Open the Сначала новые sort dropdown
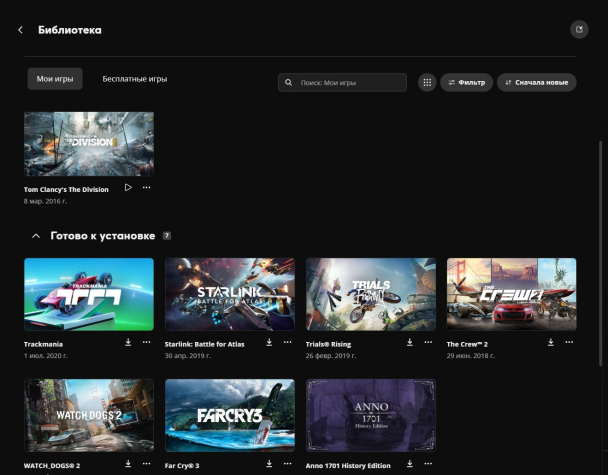 coord(537,82)
